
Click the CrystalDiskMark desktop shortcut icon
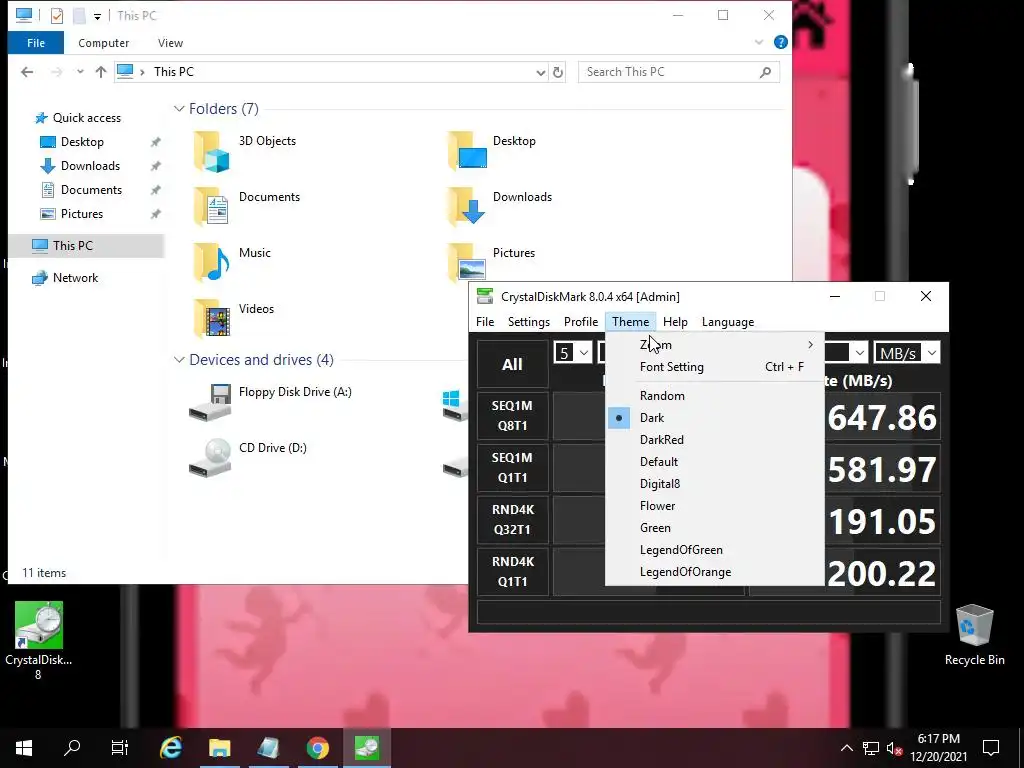click(x=39, y=626)
